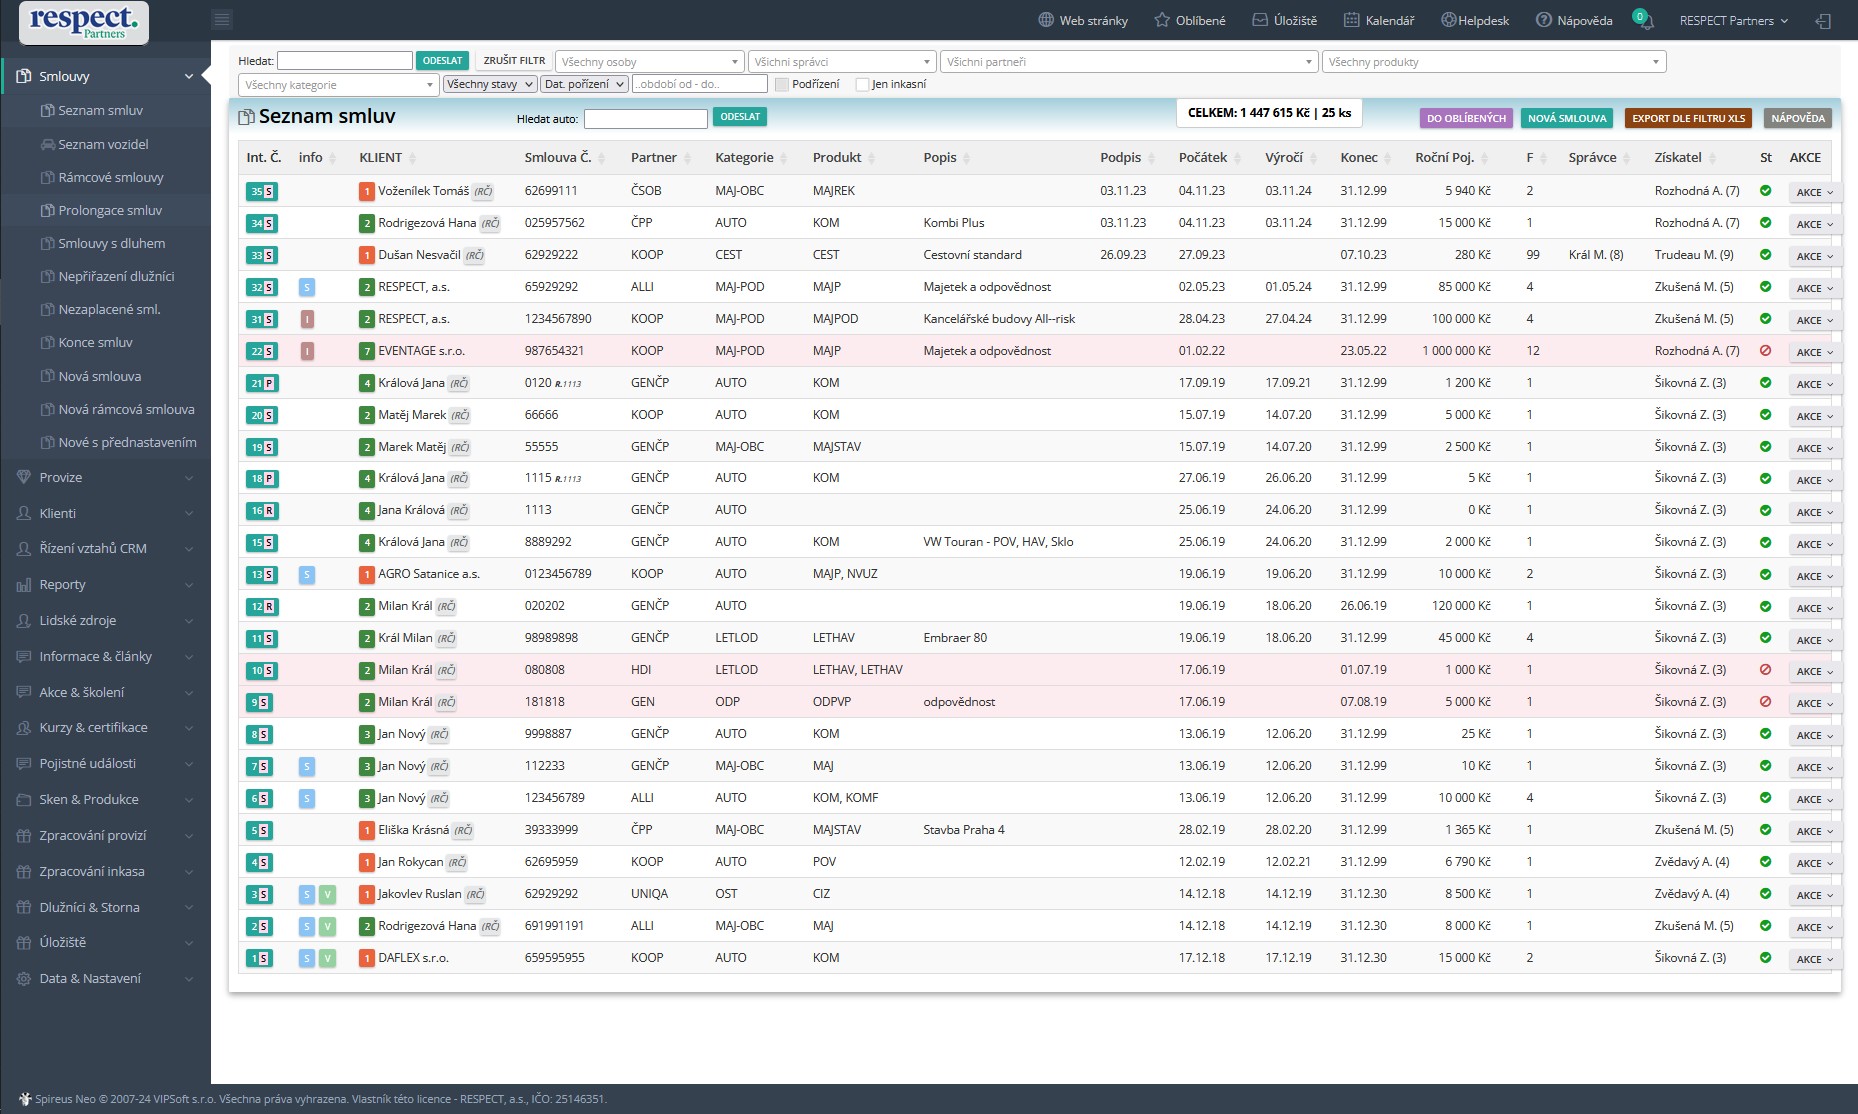This screenshot has width=1858, height=1114.
Task: Click the logout icon in top right
Action: coord(1823,21)
